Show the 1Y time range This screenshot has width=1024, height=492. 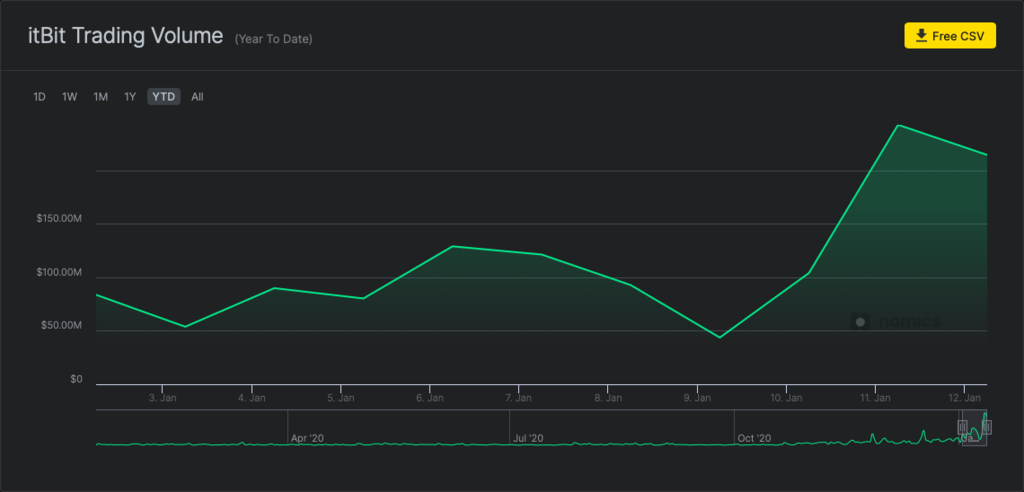[x=130, y=97]
